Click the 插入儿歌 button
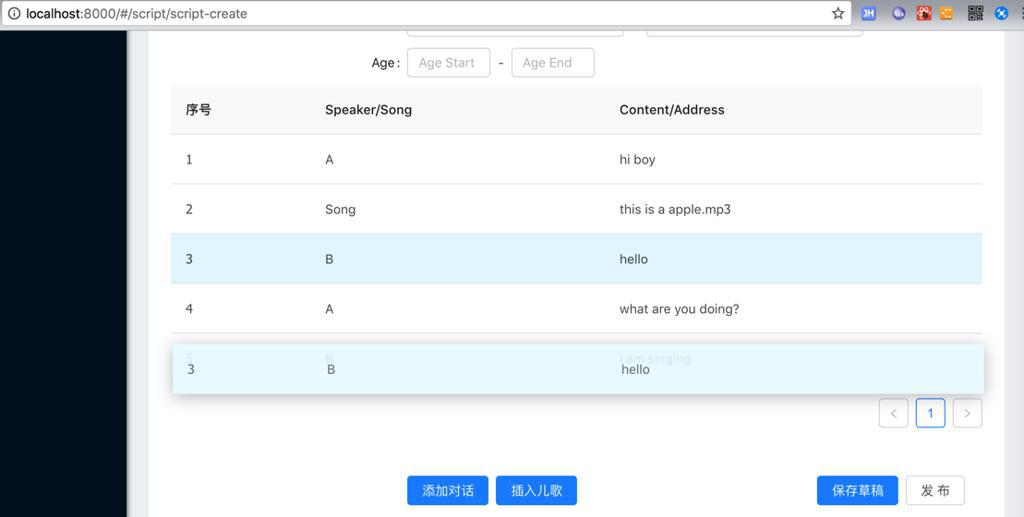The height and width of the screenshot is (517, 1024). (536, 491)
